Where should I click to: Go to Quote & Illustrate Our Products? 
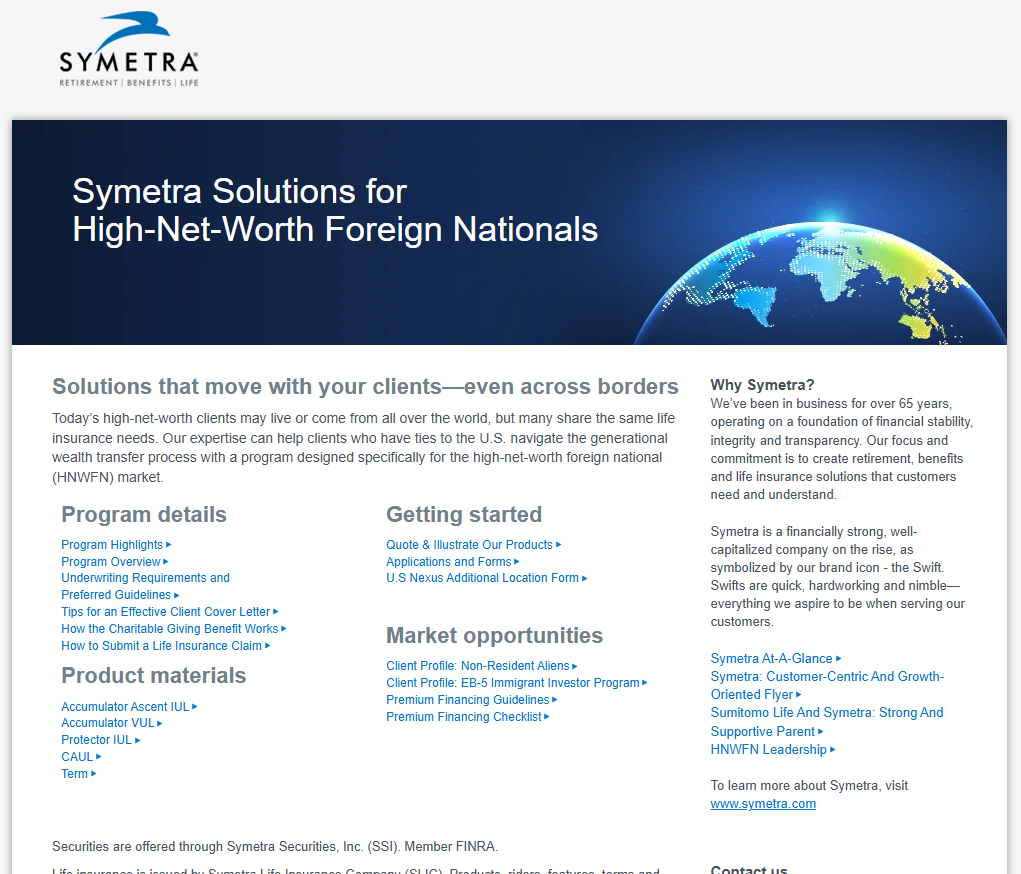[470, 545]
